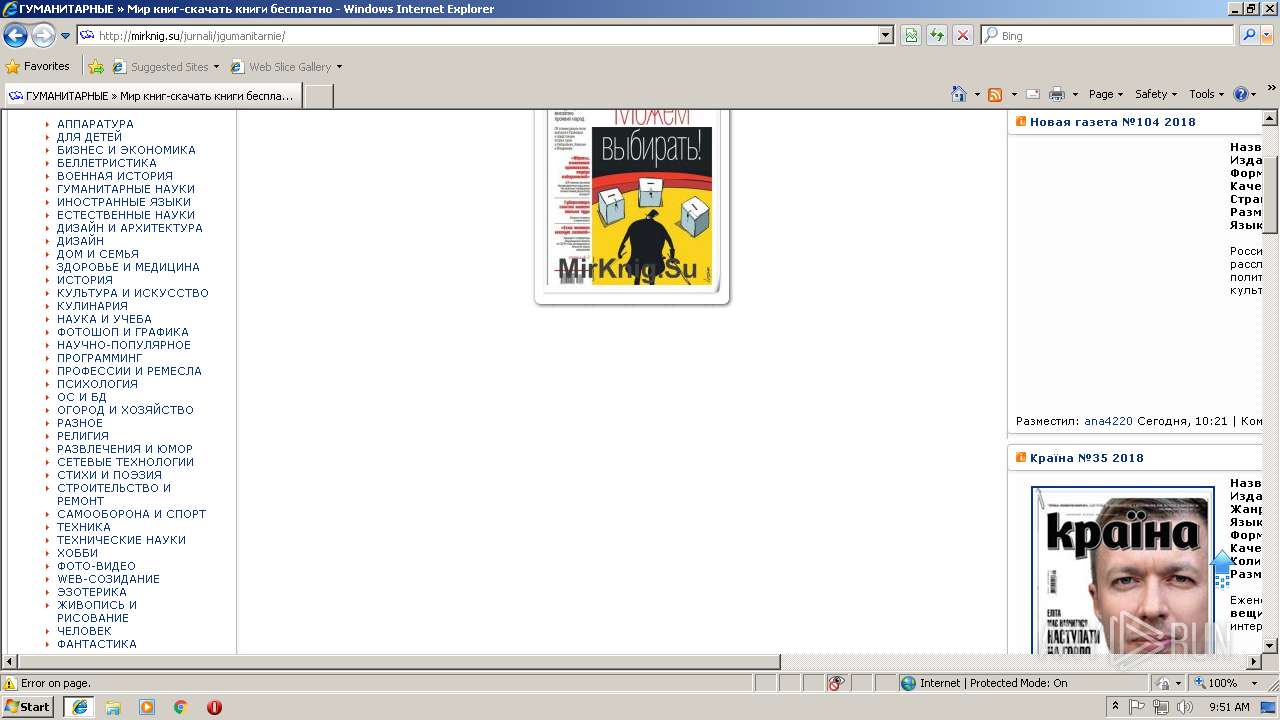This screenshot has width=1280, height=720.
Task: Start search with the magnifier icon
Action: [x=1248, y=35]
